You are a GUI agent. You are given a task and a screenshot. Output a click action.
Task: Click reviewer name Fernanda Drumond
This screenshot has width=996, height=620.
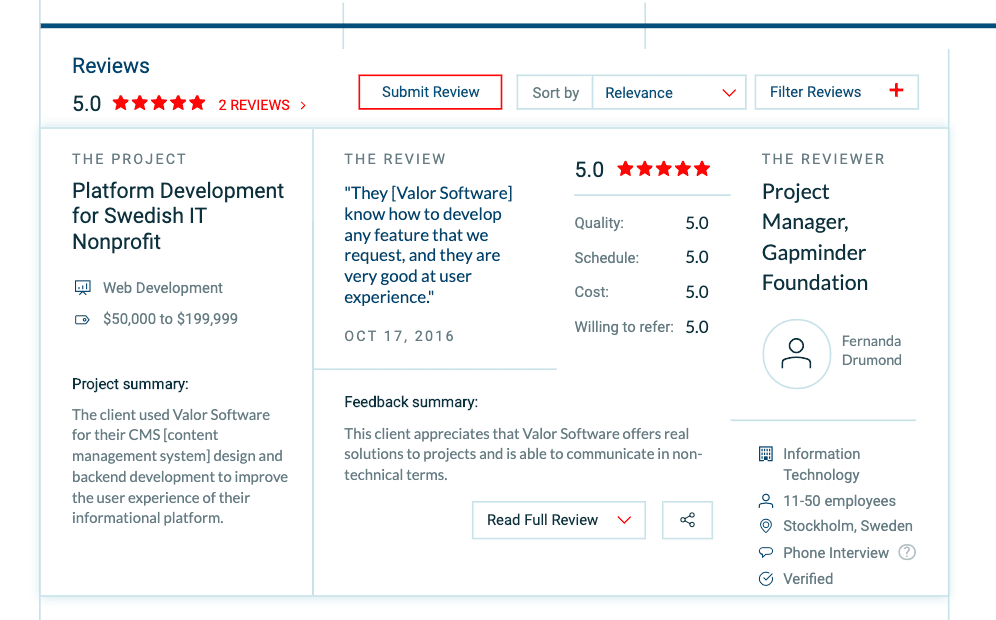pos(871,350)
